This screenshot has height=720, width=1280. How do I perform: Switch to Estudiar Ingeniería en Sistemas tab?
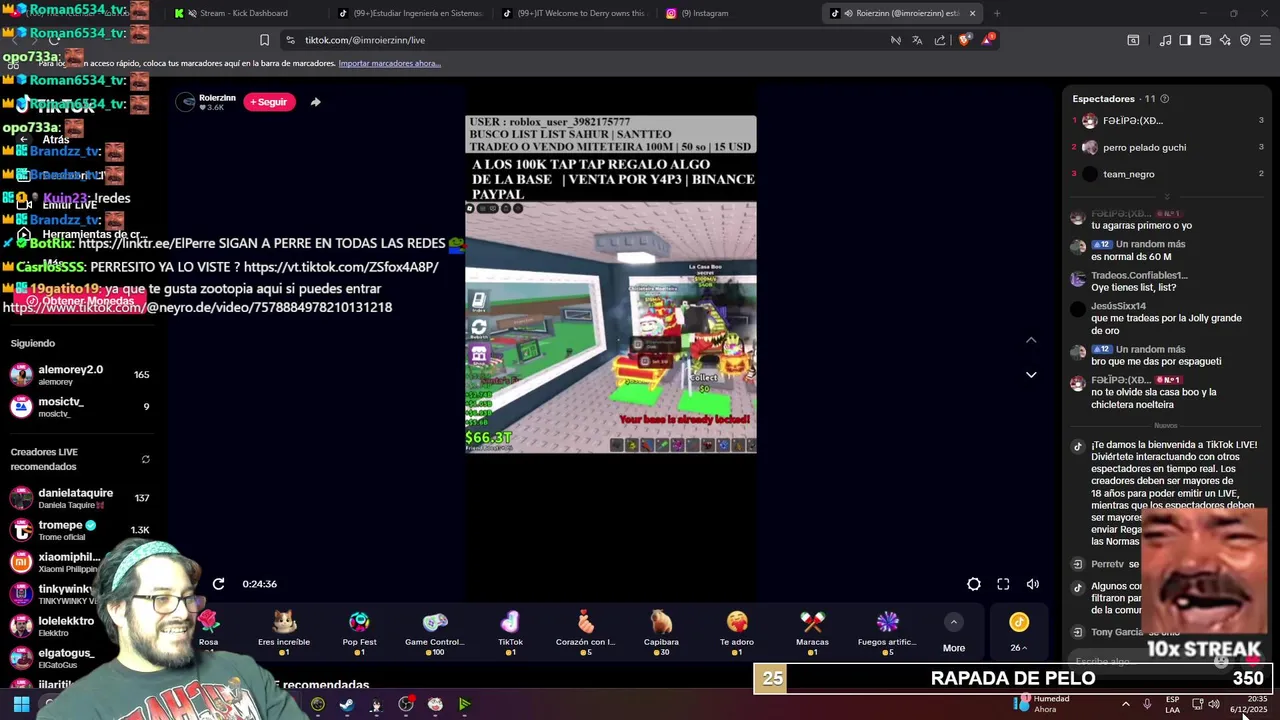408,13
